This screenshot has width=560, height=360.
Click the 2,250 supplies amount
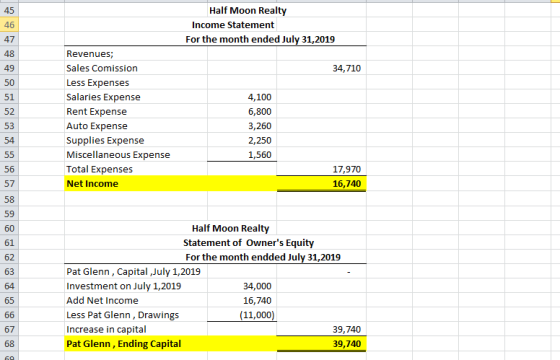point(260,140)
